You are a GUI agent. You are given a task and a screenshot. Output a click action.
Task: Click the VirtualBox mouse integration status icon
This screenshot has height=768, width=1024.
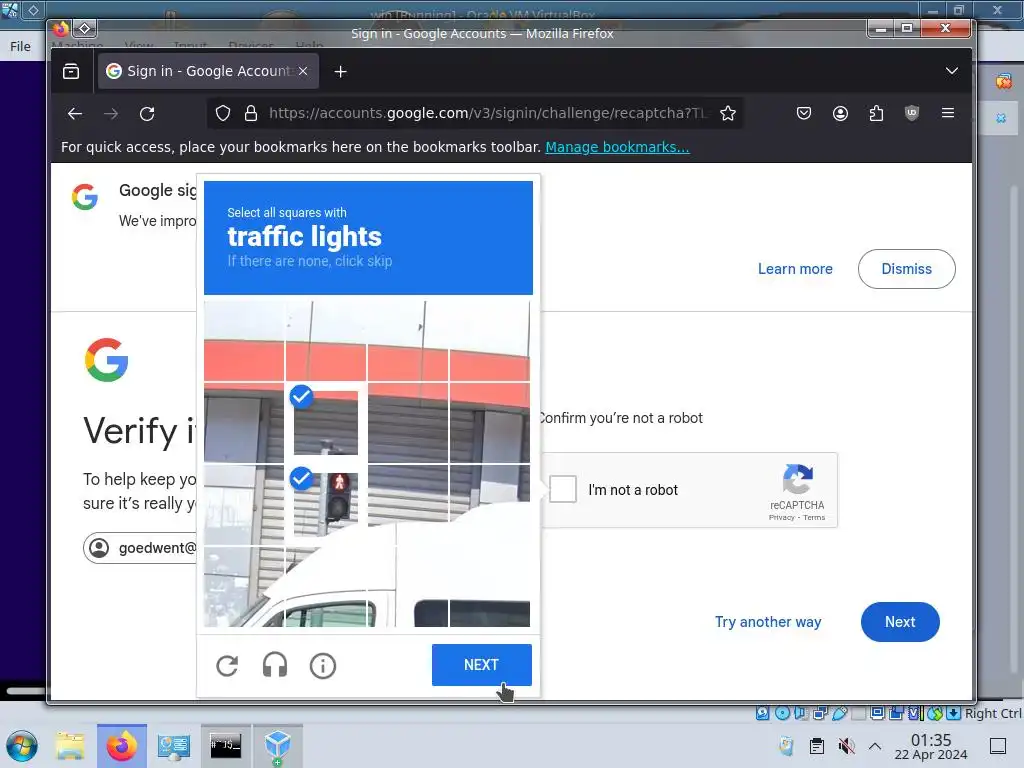pos(935,713)
